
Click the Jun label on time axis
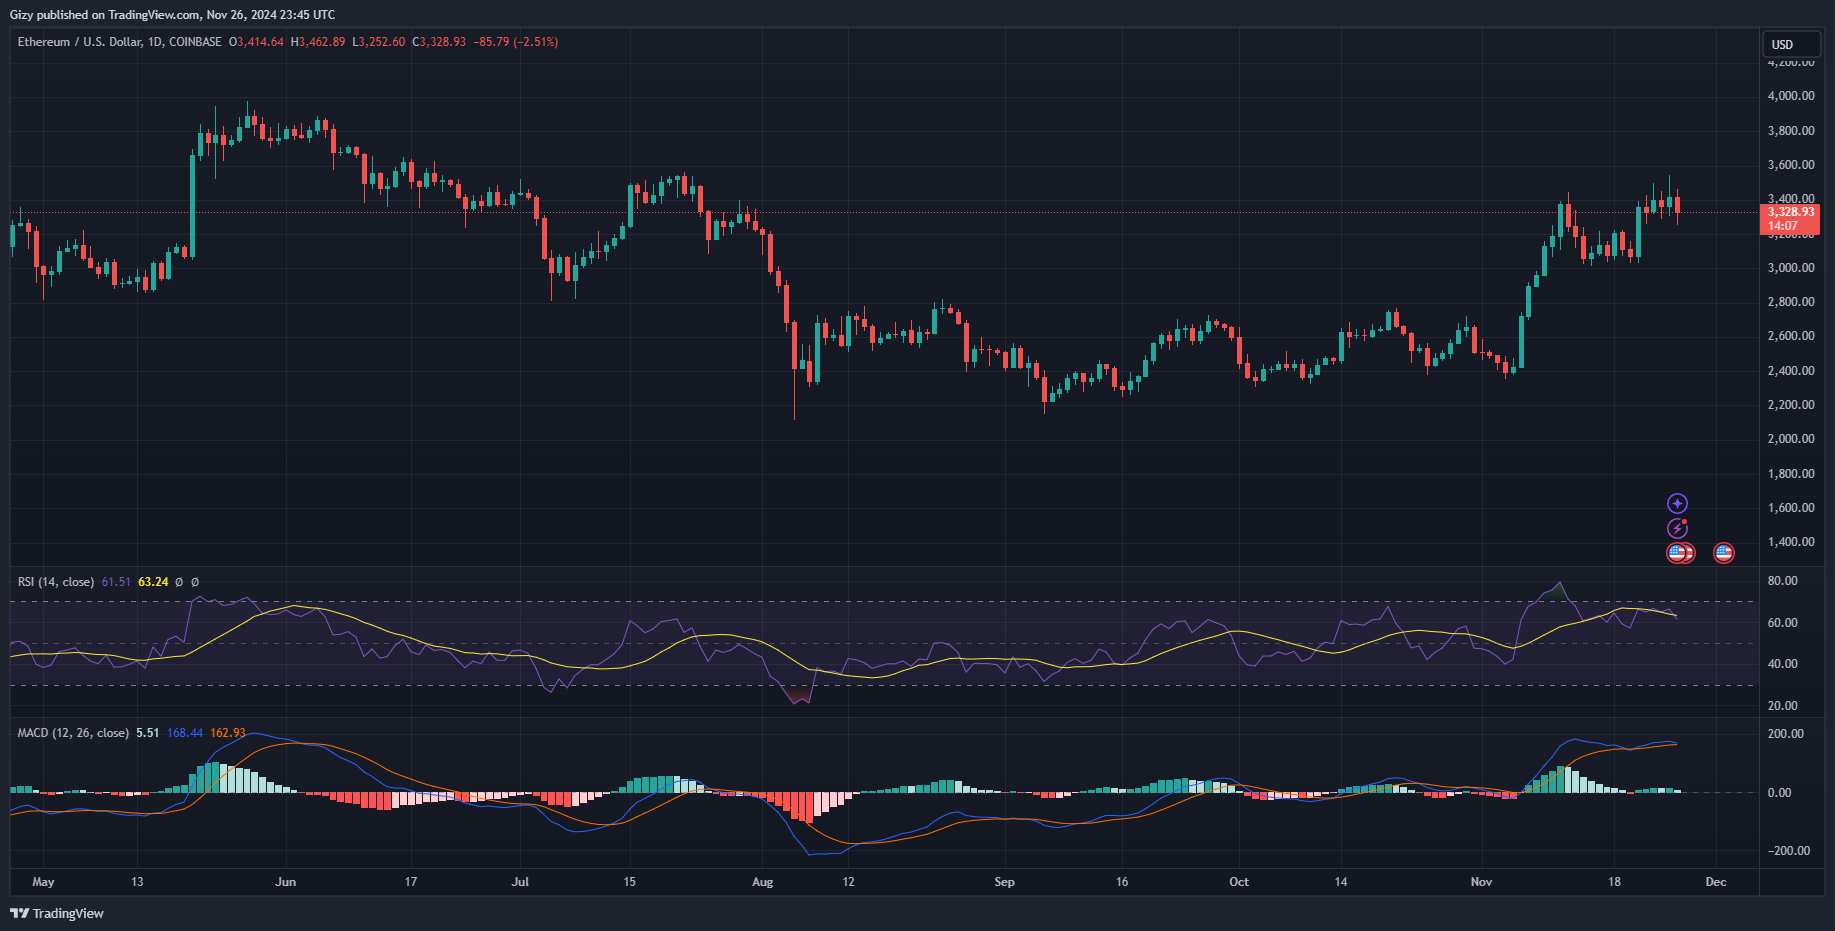click(x=286, y=882)
